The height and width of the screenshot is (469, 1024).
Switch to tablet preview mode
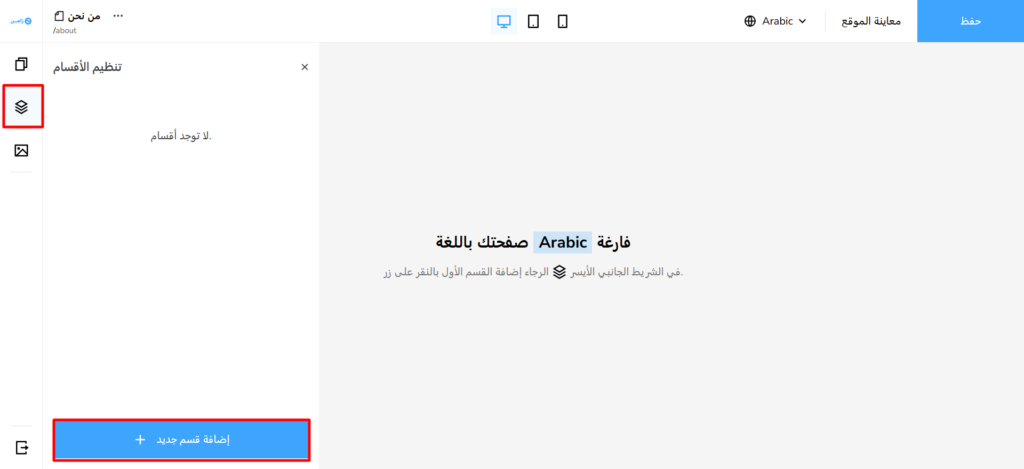(533, 21)
